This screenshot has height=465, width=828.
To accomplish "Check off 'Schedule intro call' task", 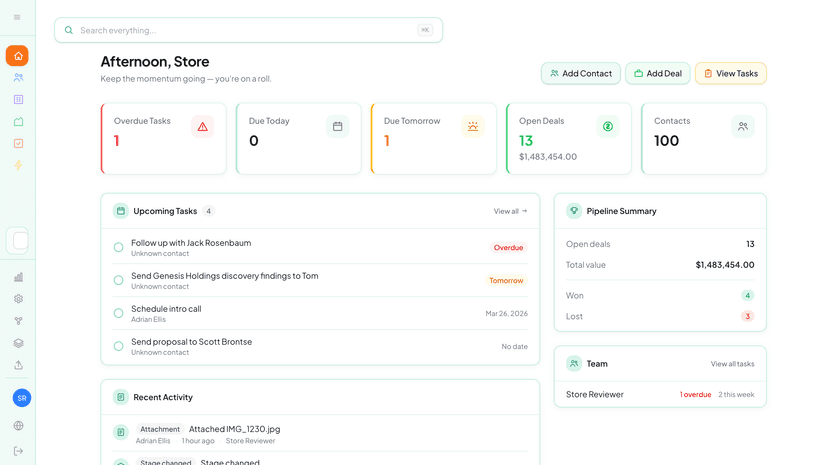I will (118, 313).
